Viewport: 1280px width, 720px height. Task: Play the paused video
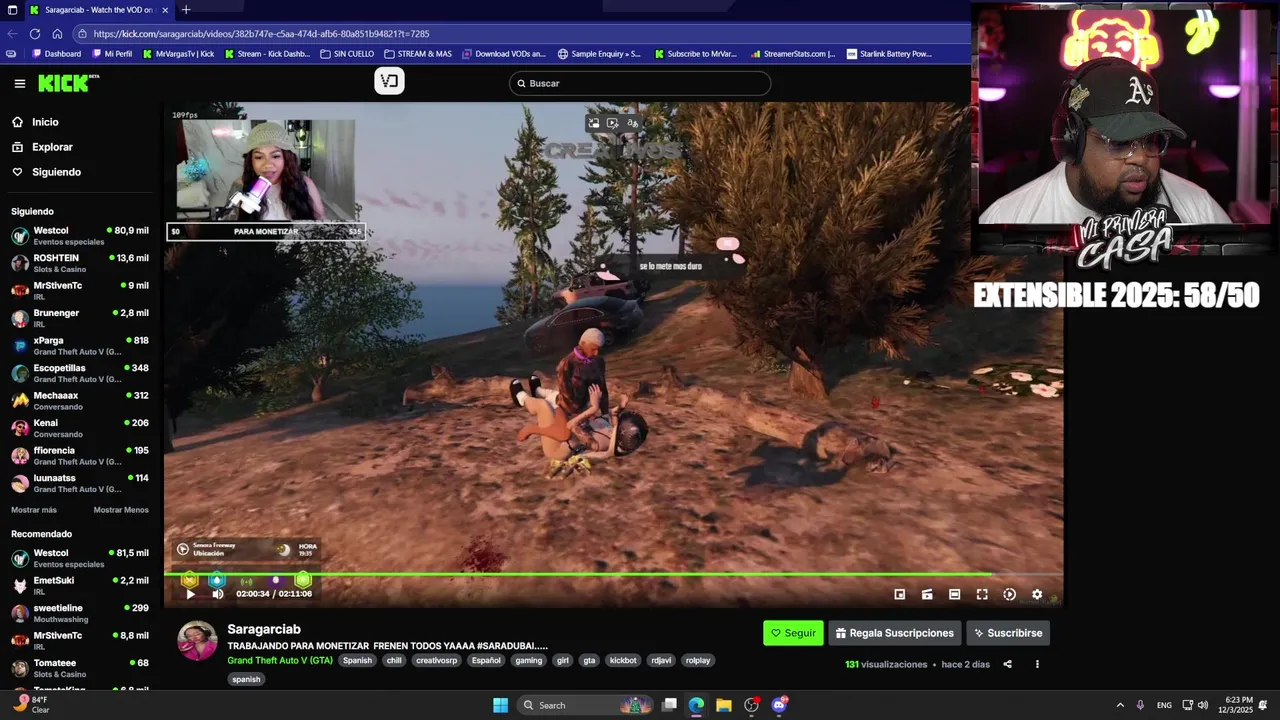tap(190, 594)
